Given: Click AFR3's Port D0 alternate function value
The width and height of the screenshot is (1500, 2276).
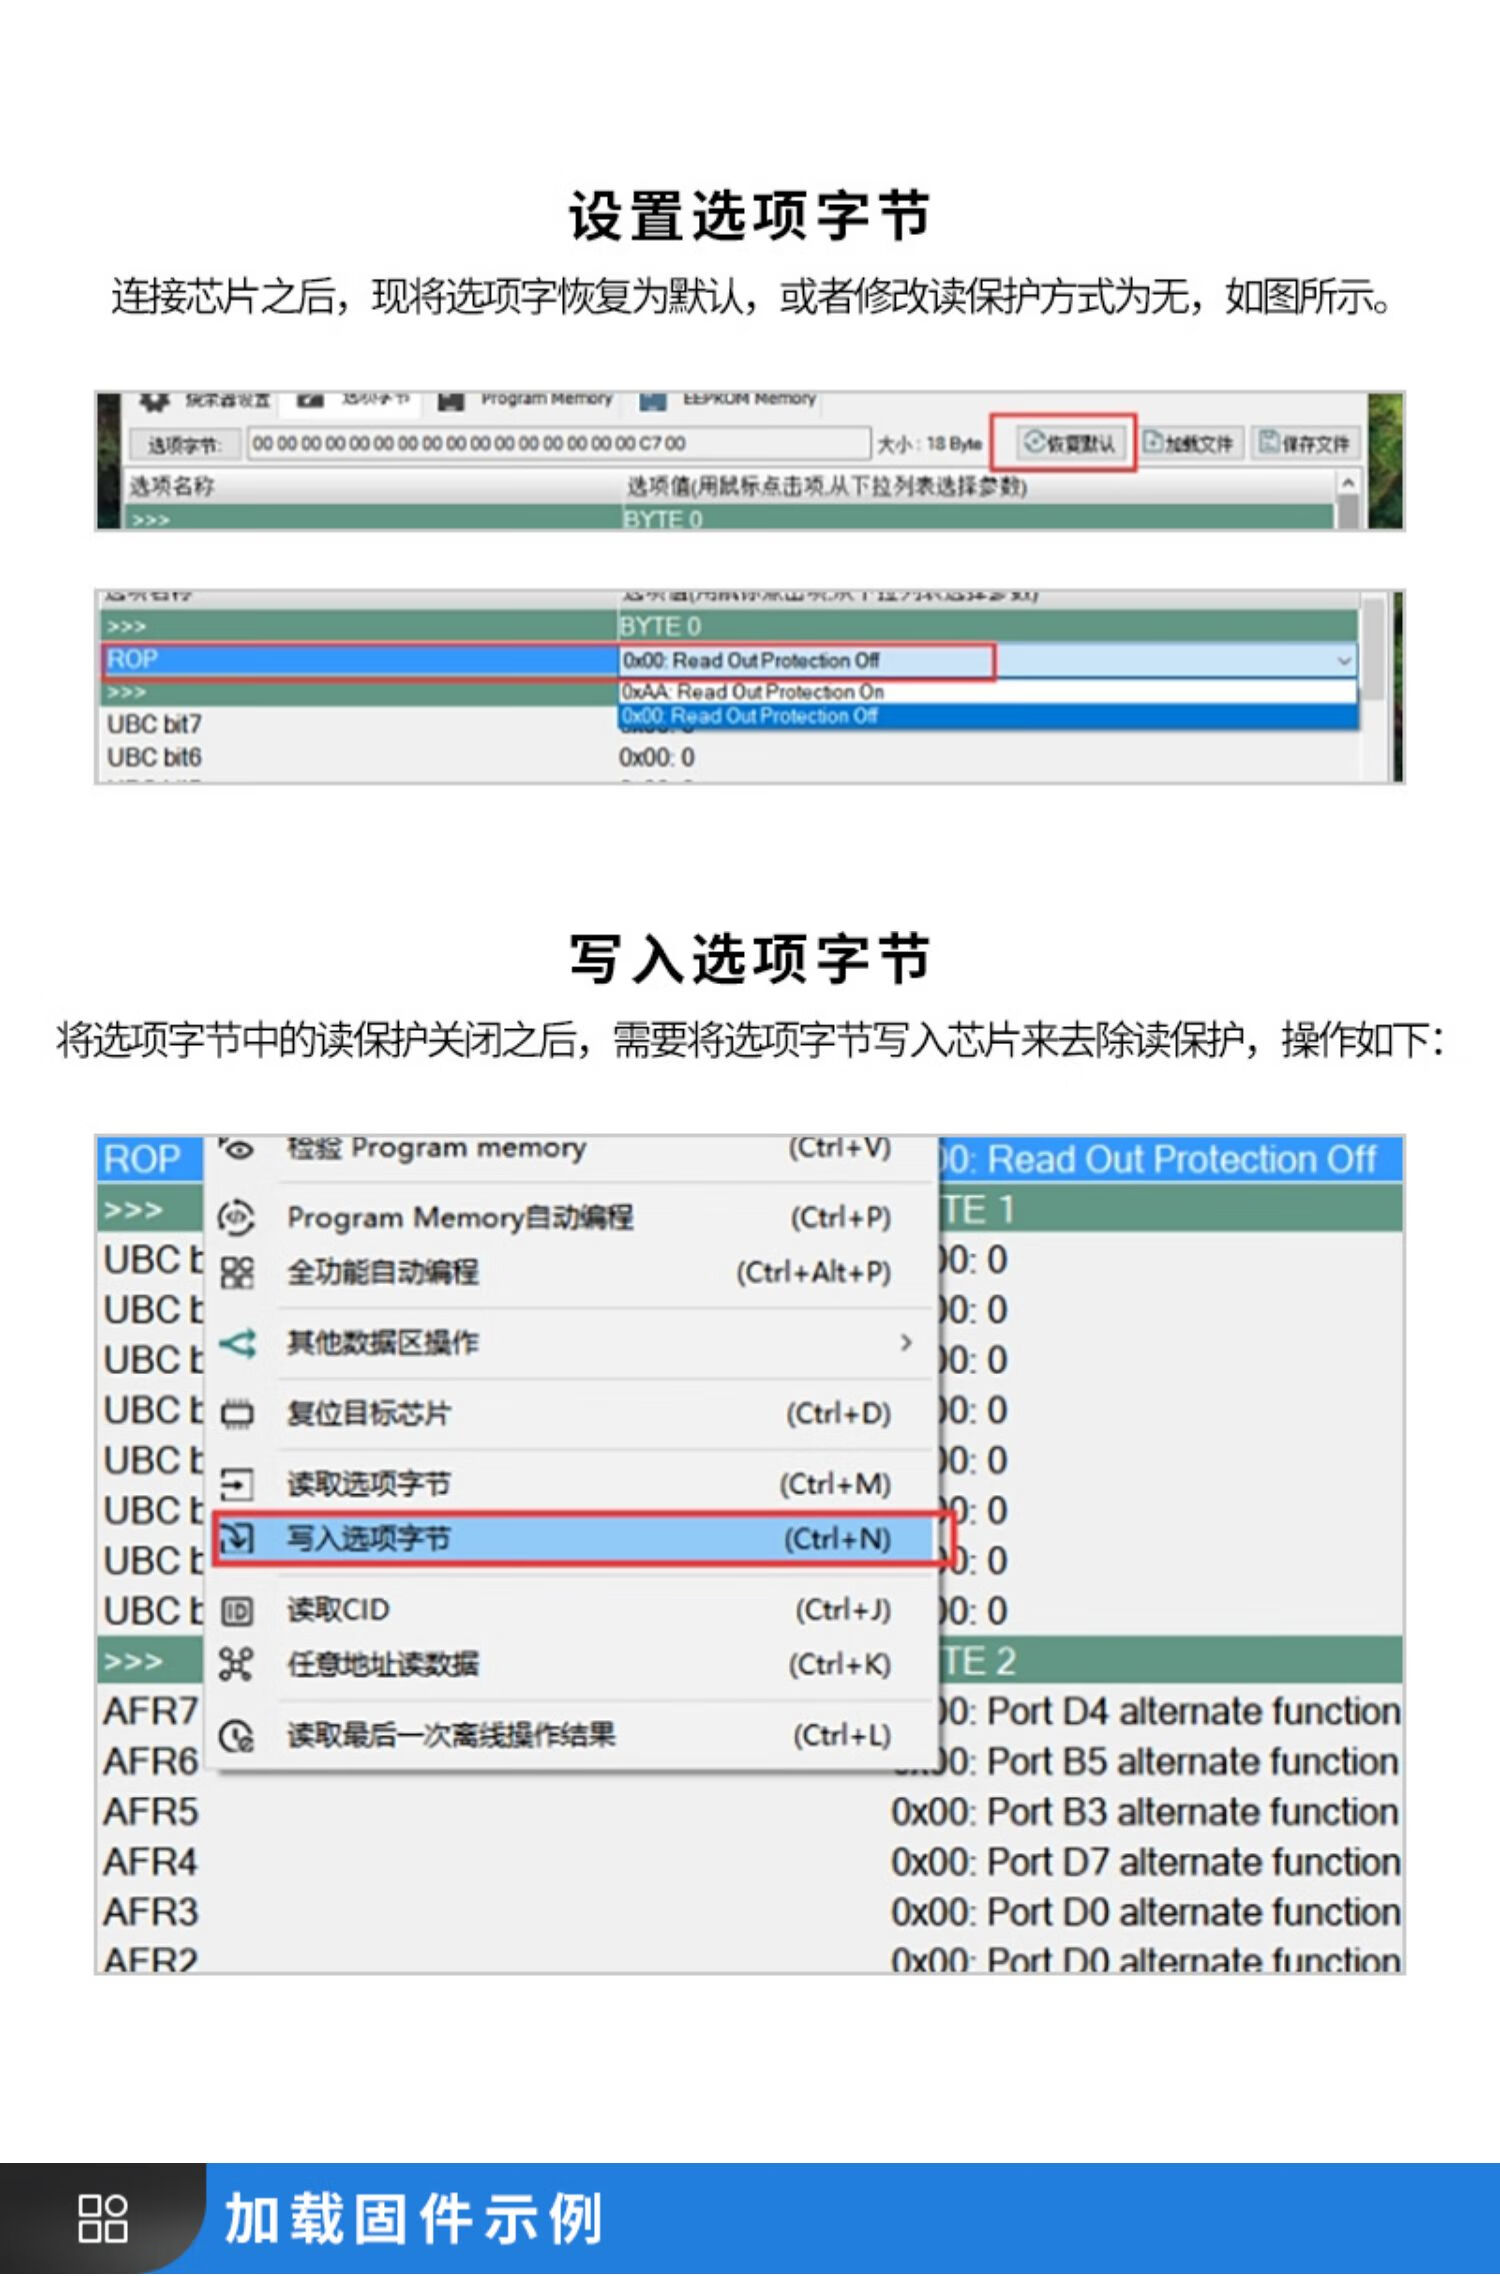Looking at the screenshot, I should [1145, 1912].
